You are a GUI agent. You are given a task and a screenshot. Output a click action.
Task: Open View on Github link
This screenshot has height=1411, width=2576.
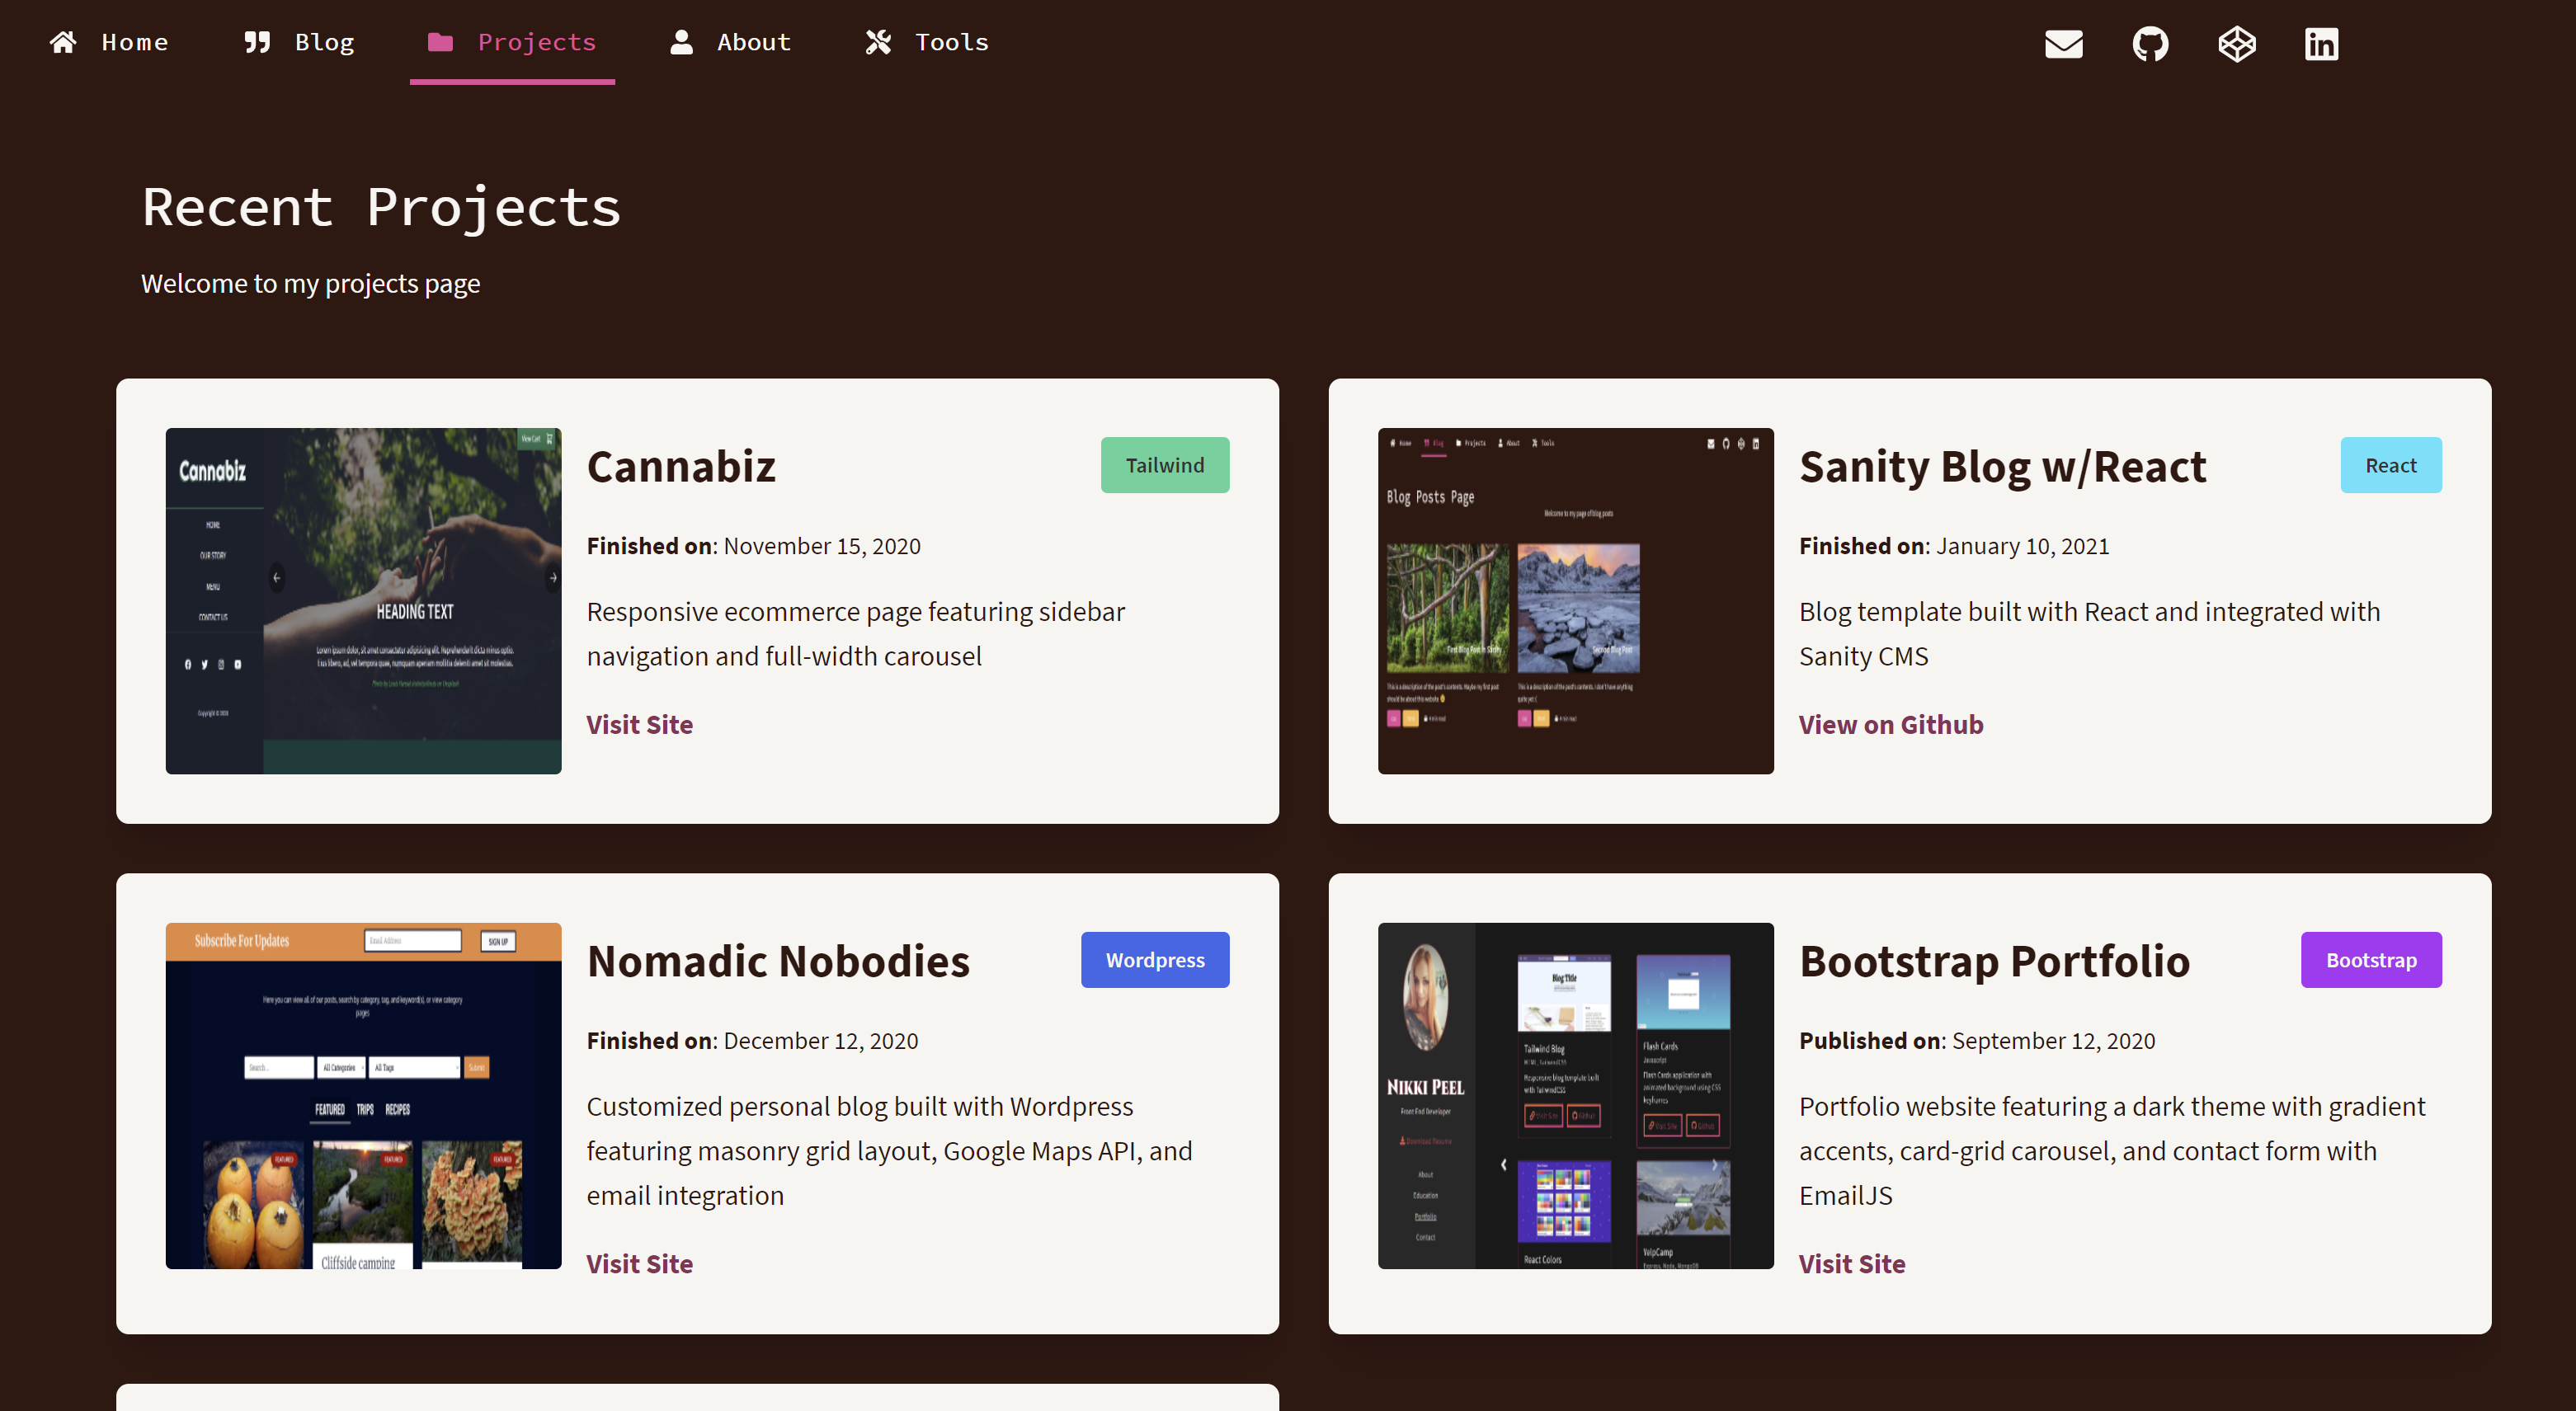click(1890, 724)
